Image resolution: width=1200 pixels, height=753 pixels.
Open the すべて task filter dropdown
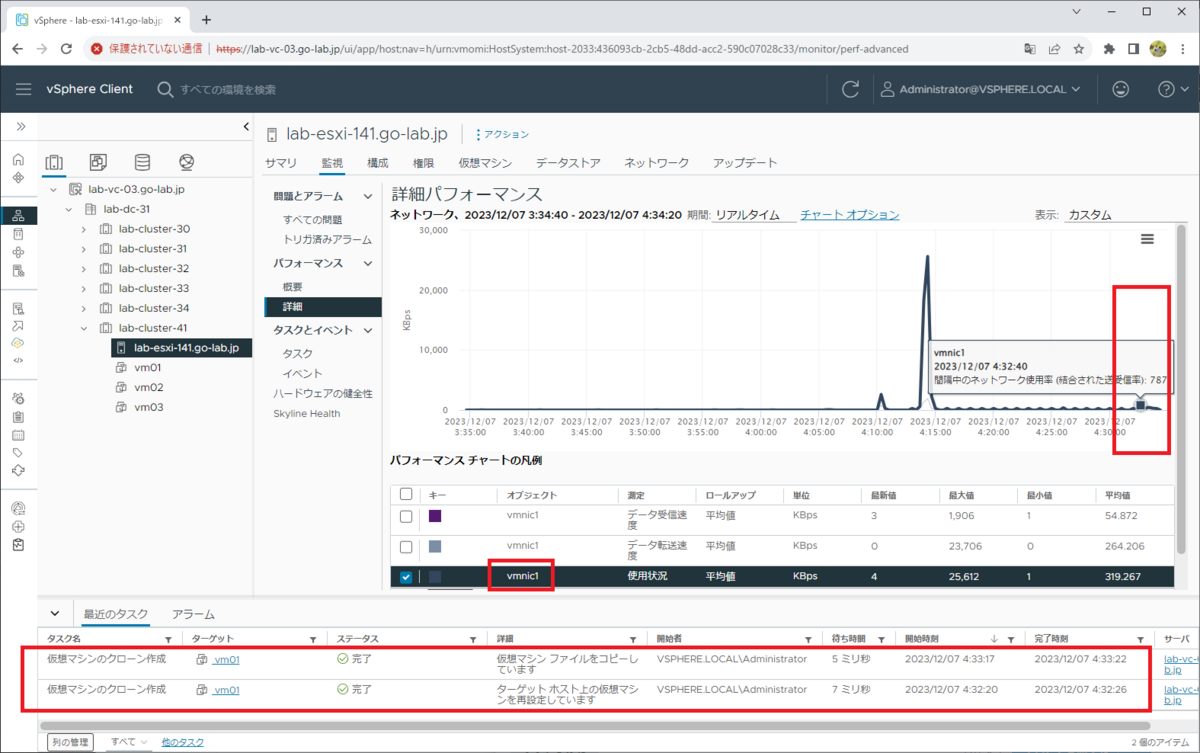[x=130, y=742]
